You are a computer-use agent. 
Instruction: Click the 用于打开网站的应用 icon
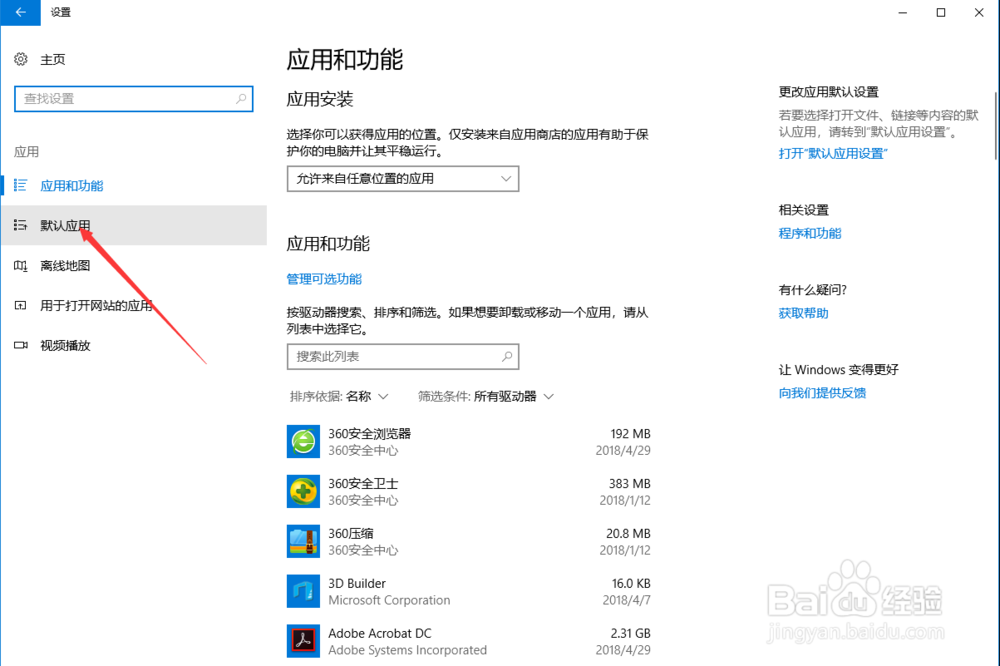(20, 306)
